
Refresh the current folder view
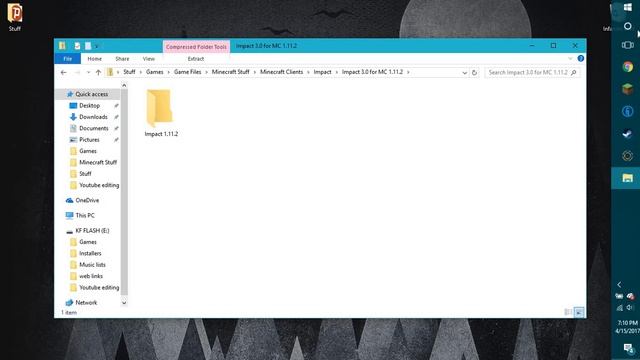pyautogui.click(x=474, y=73)
